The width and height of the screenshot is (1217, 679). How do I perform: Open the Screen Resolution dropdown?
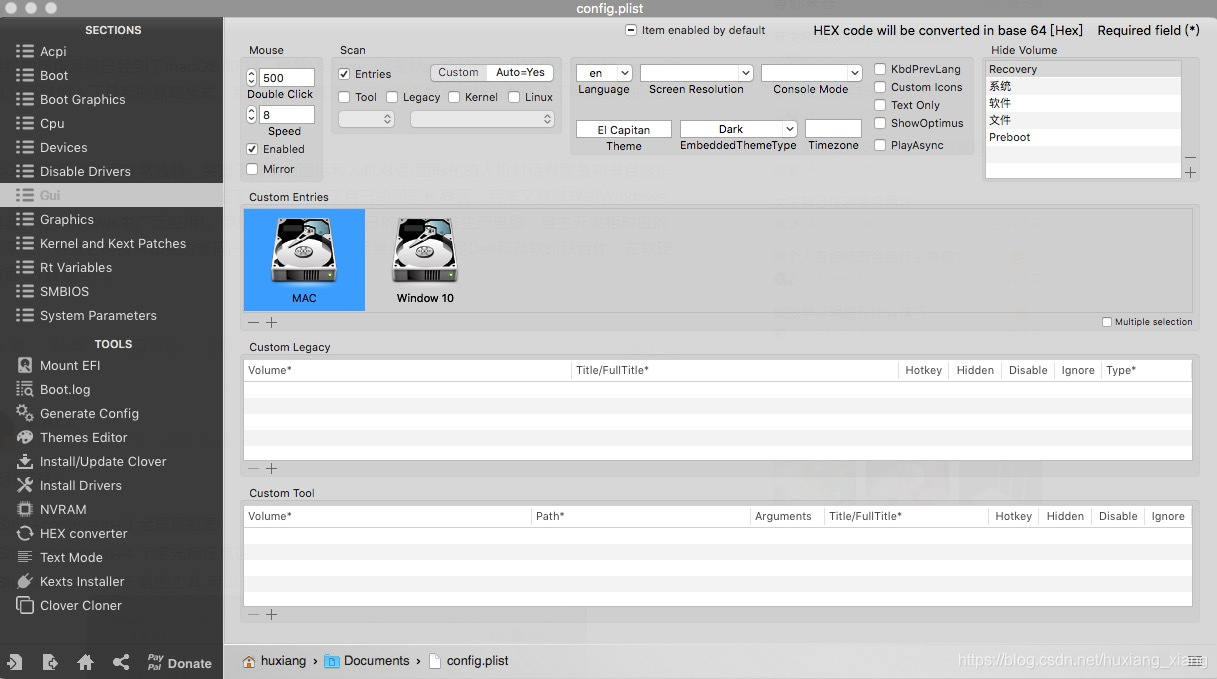(x=696, y=73)
